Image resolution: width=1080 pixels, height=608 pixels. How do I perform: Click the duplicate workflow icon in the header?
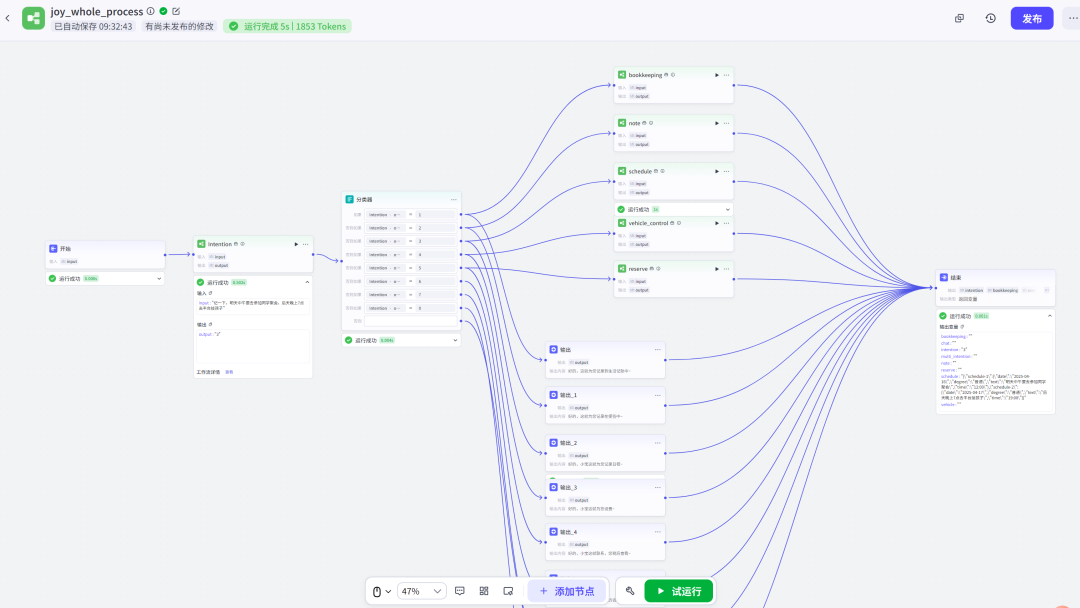point(959,18)
